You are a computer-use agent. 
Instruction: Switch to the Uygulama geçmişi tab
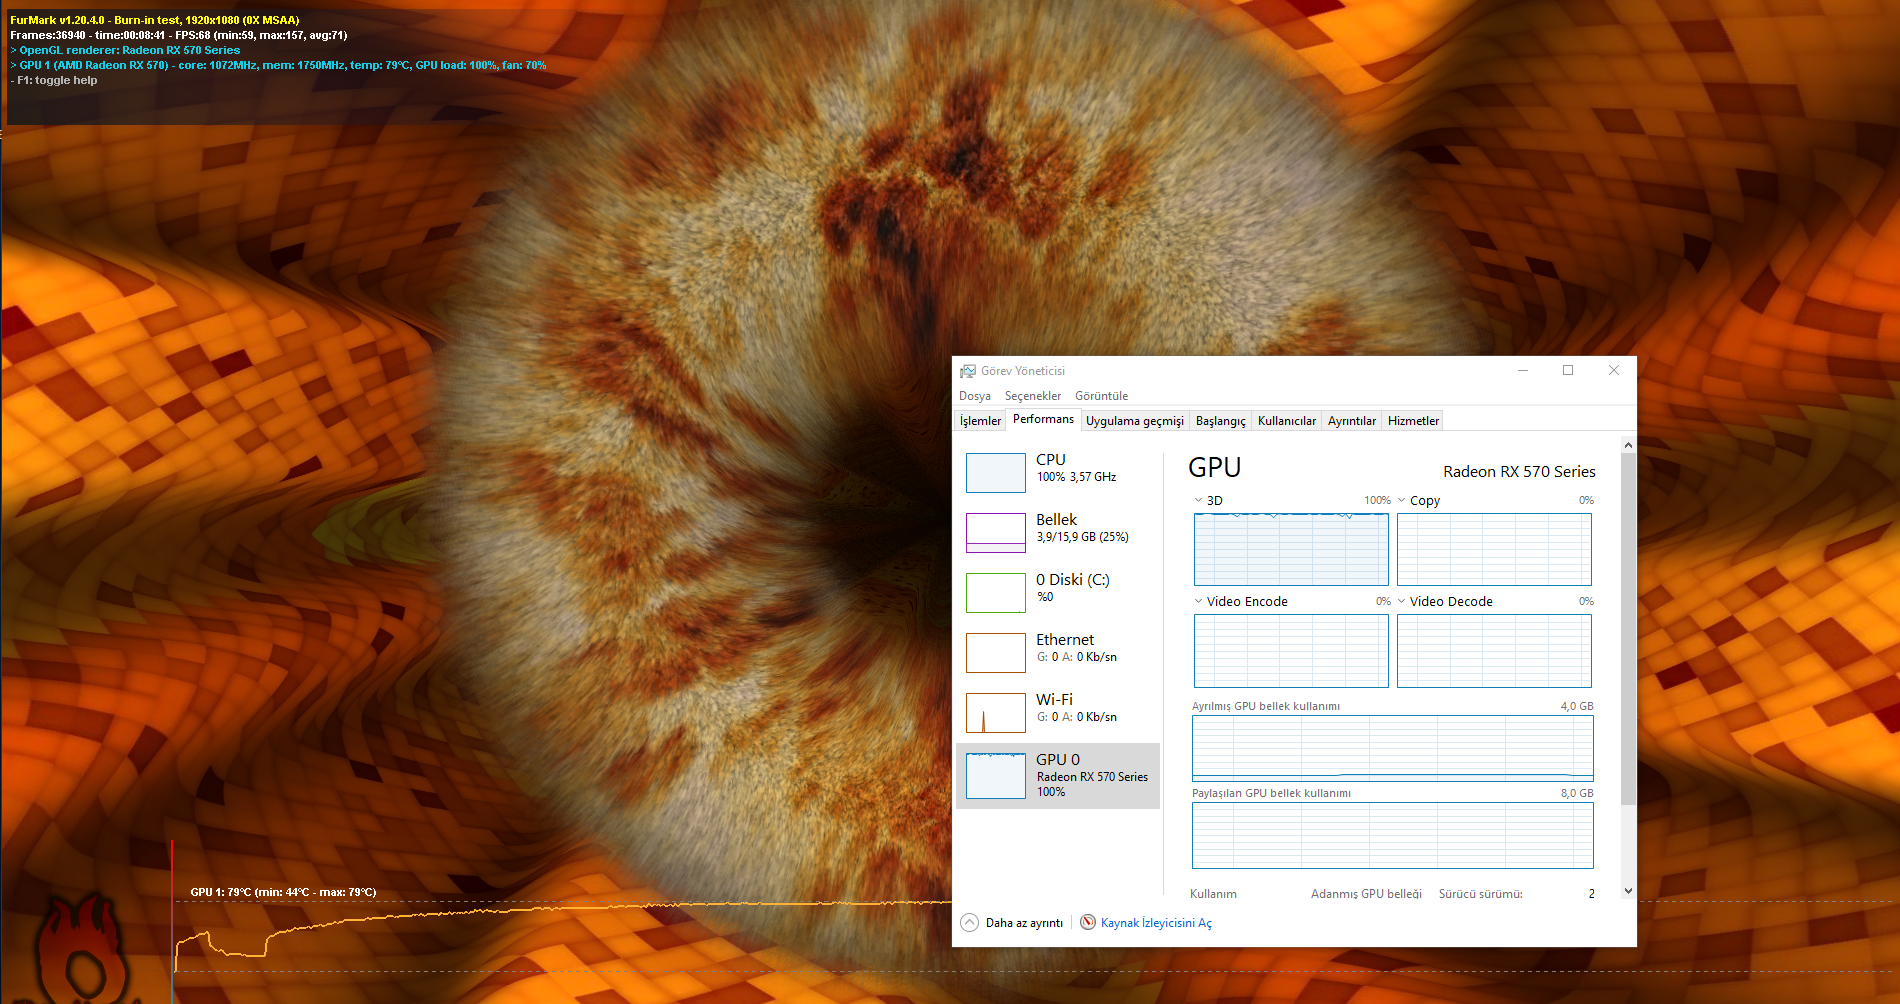[1135, 421]
